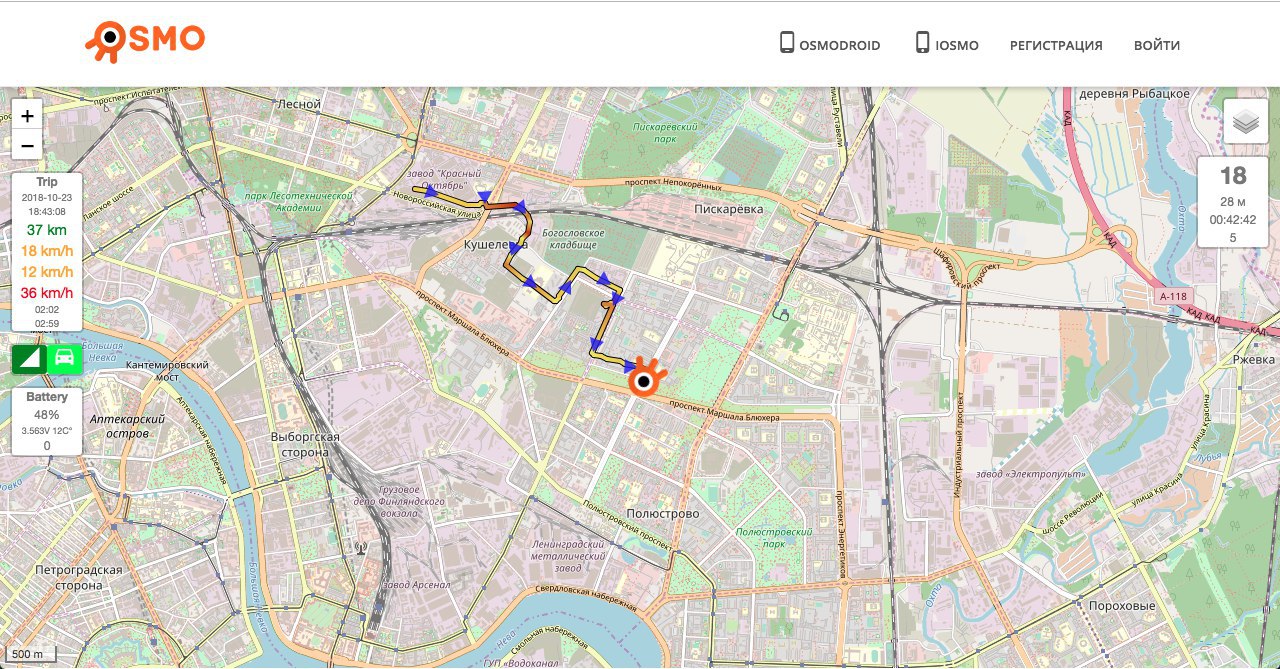Click the 28 м reading in the info panel
The image size is (1280, 669).
(1233, 201)
